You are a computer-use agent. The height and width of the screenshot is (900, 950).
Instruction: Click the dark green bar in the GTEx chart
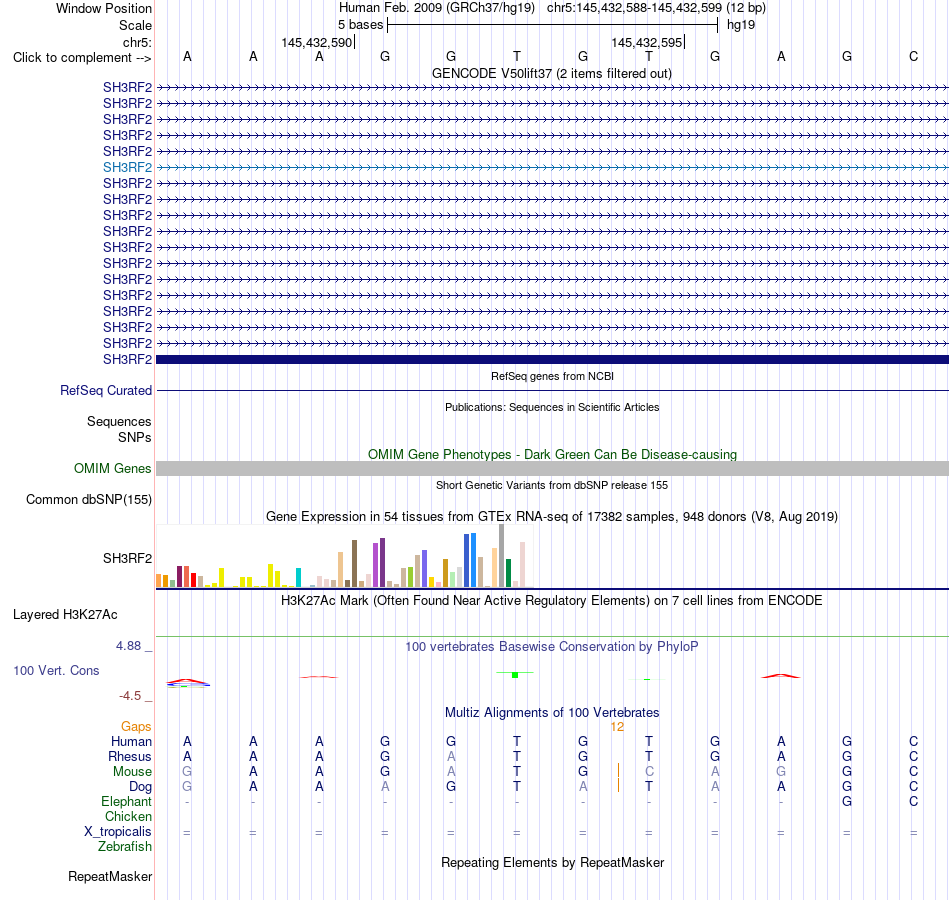pos(508,573)
